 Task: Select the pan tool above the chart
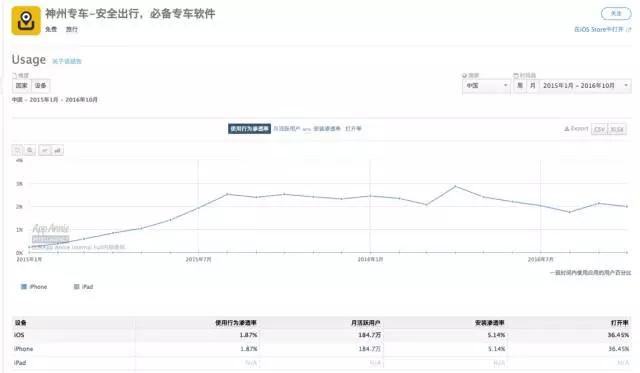(17, 151)
